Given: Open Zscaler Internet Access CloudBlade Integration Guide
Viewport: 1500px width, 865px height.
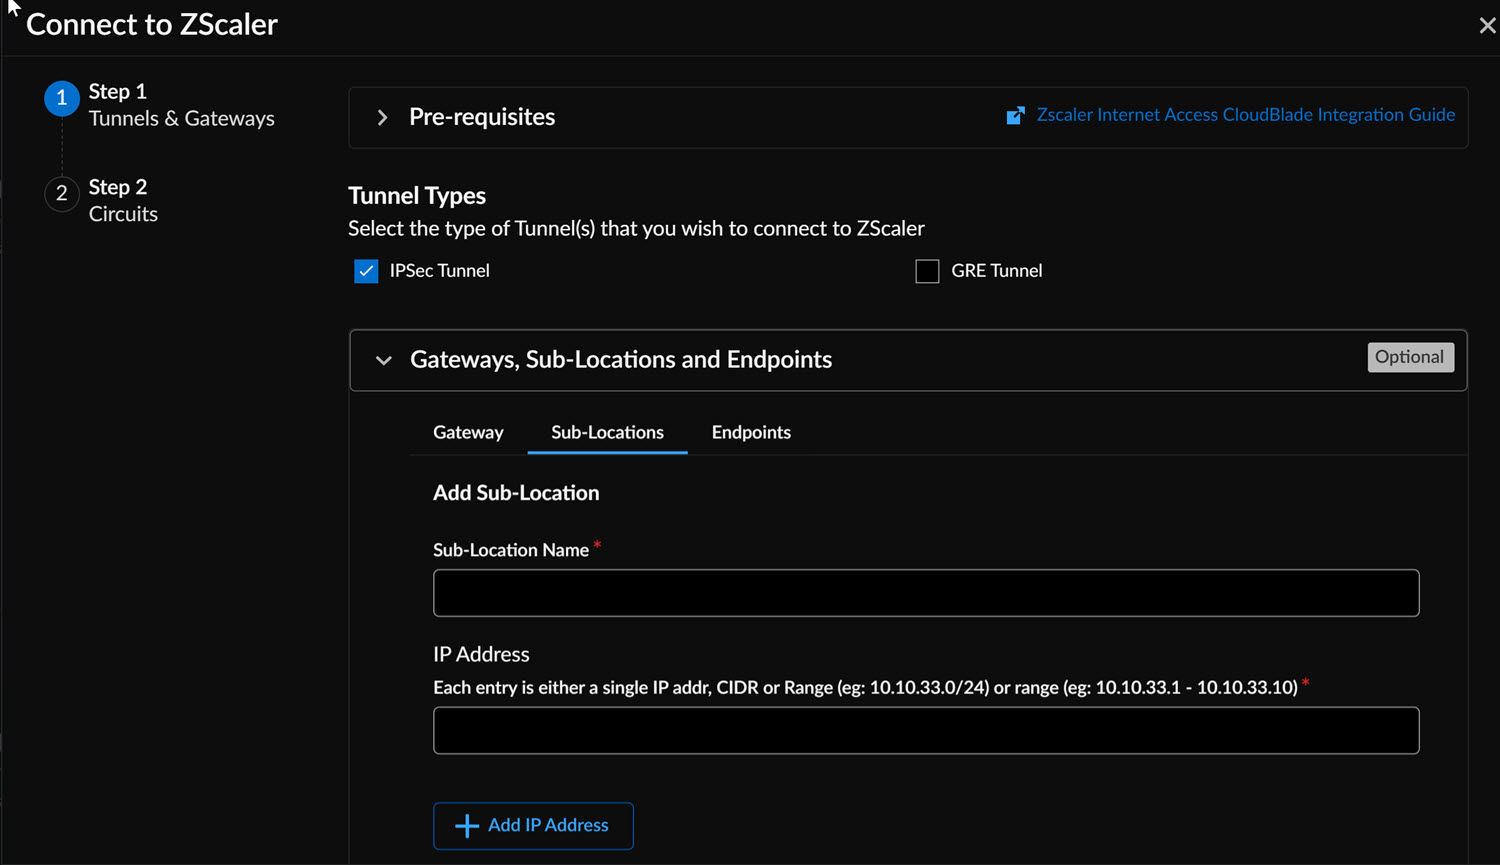Looking at the screenshot, I should pos(1245,115).
